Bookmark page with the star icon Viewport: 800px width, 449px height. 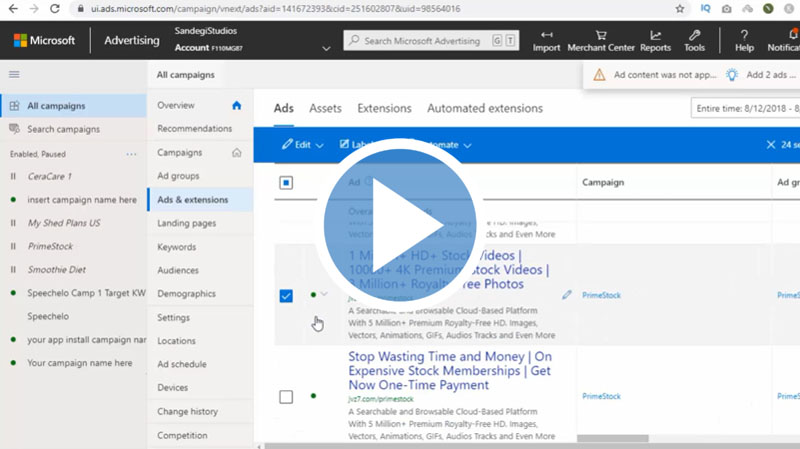click(x=680, y=9)
